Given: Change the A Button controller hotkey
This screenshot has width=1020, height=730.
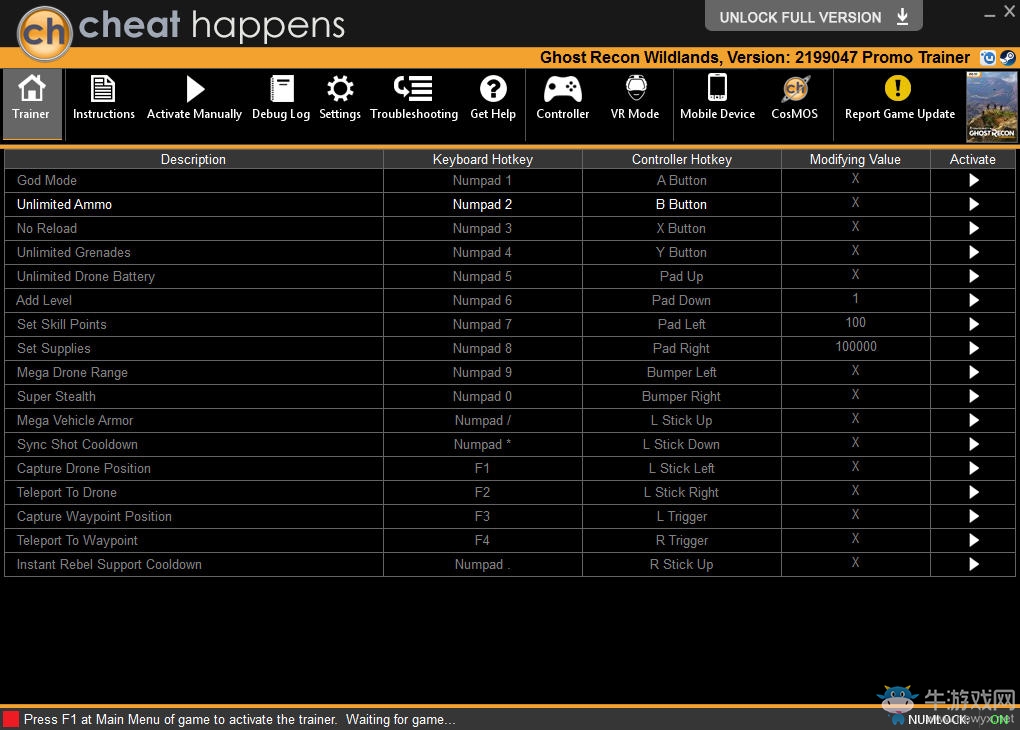Looking at the screenshot, I should click(682, 180).
